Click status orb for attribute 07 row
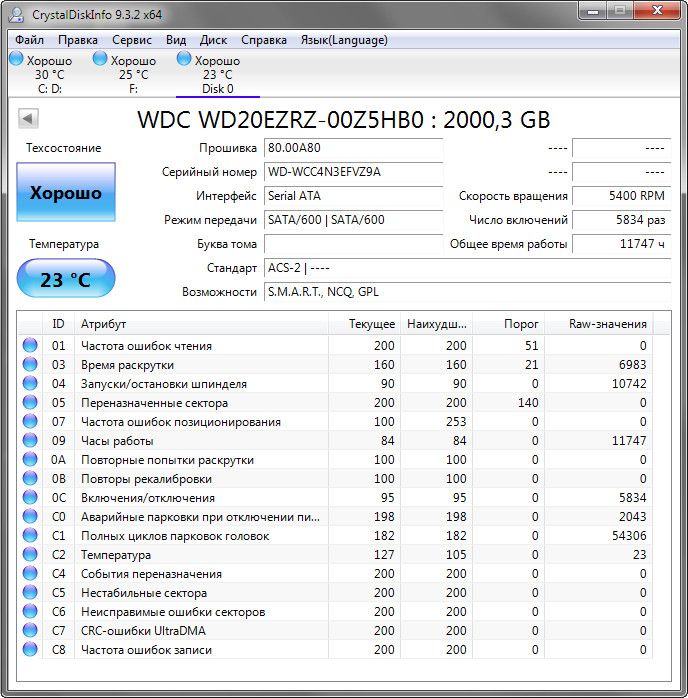 coord(30,421)
